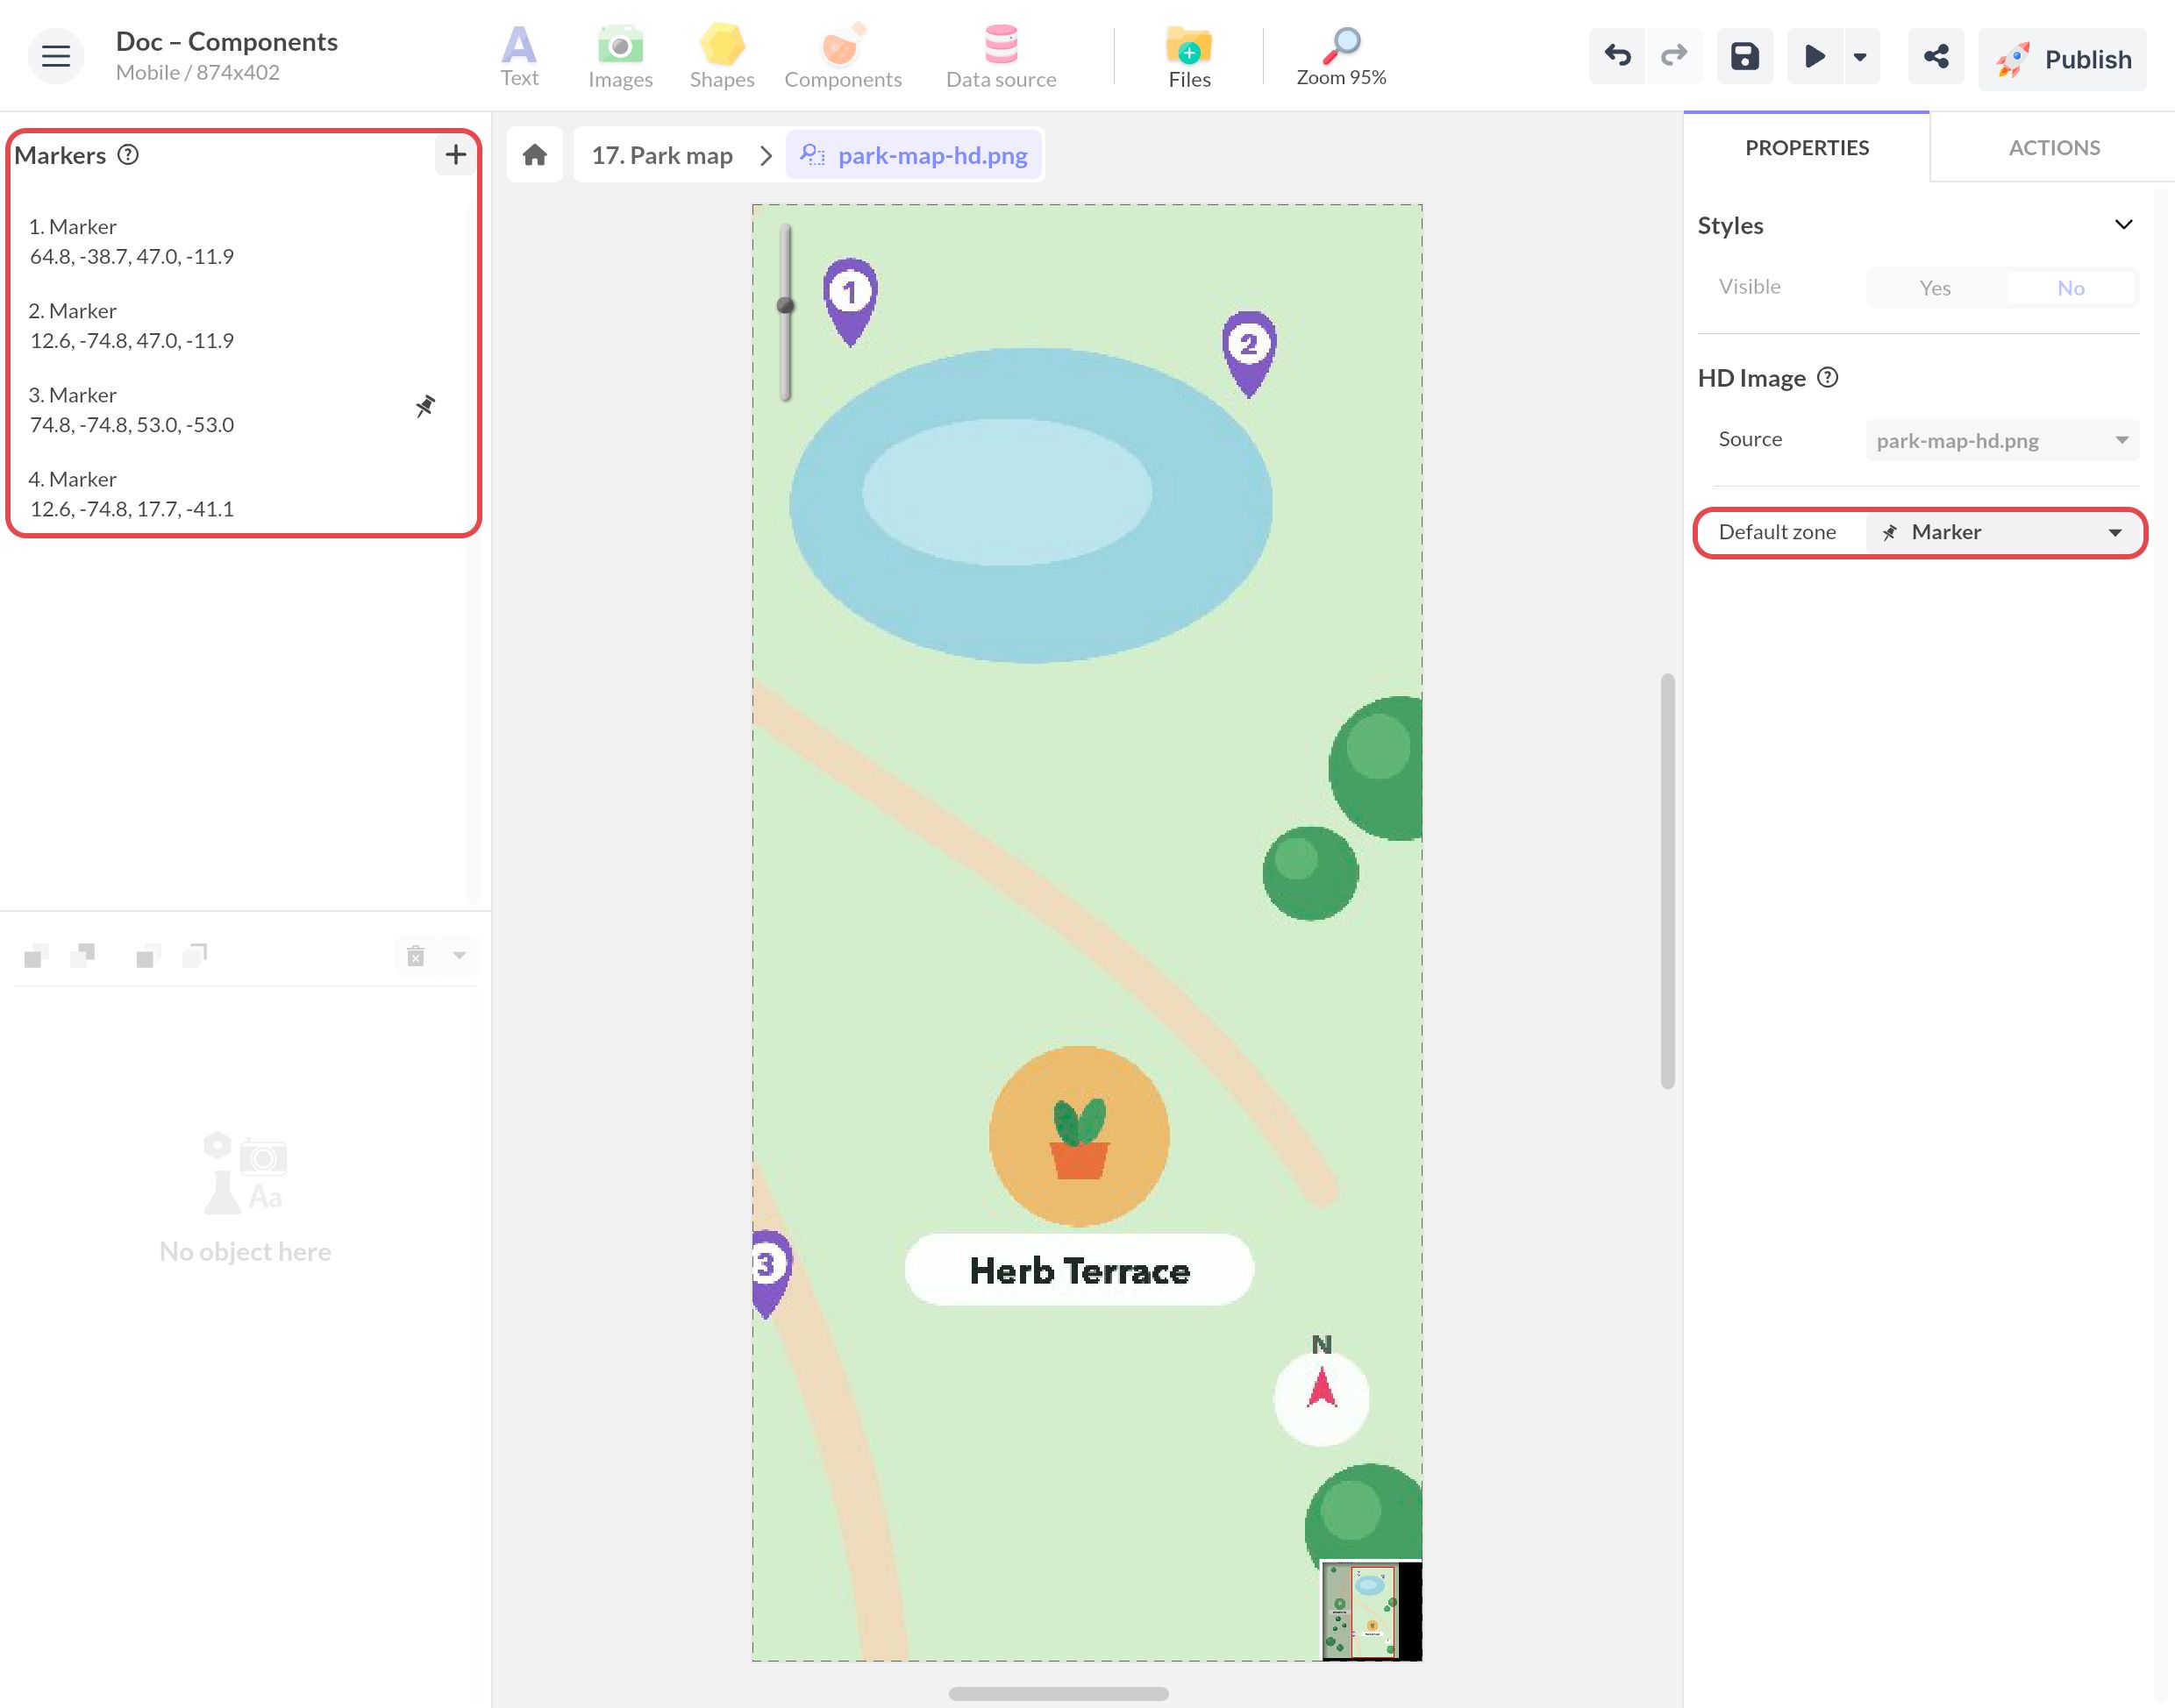This screenshot has width=2175, height=1708.
Task: Switch to the PROPERTIES tab
Action: tap(1806, 148)
